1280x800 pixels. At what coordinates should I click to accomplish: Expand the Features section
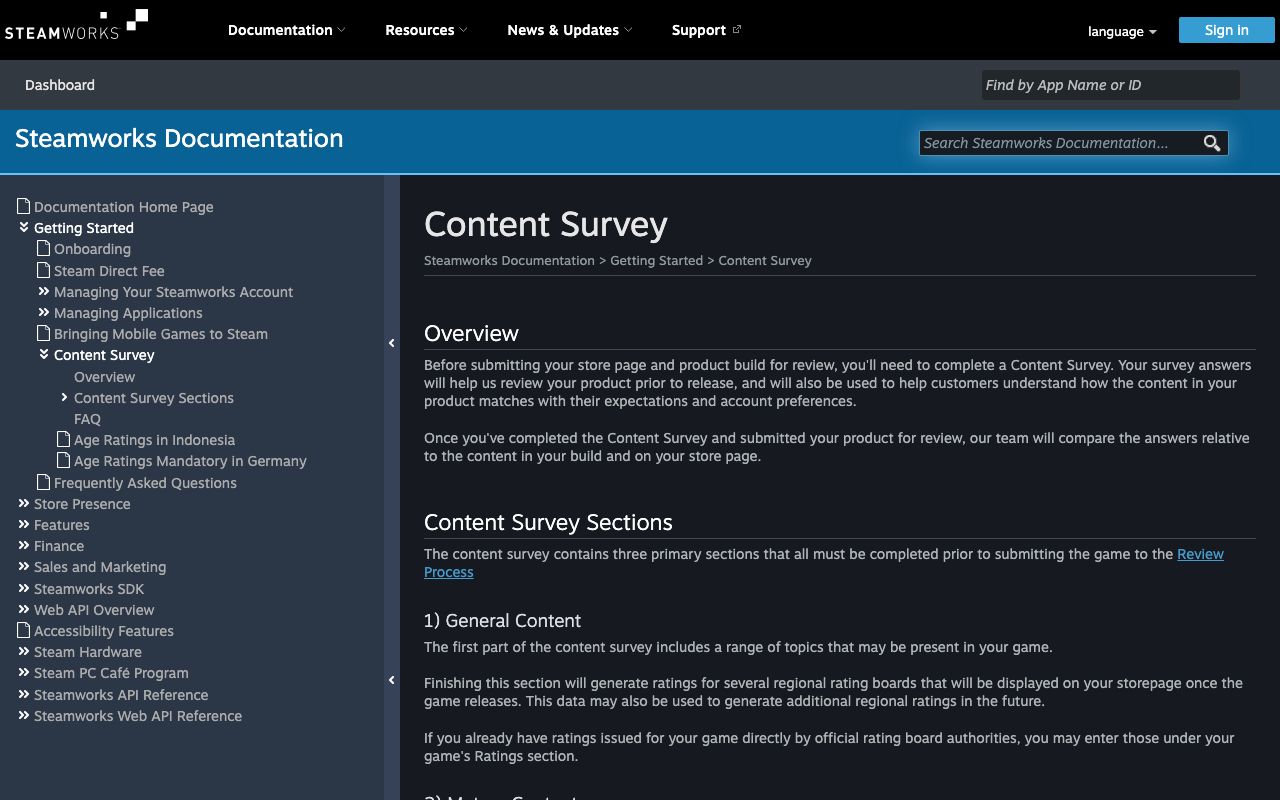24,524
